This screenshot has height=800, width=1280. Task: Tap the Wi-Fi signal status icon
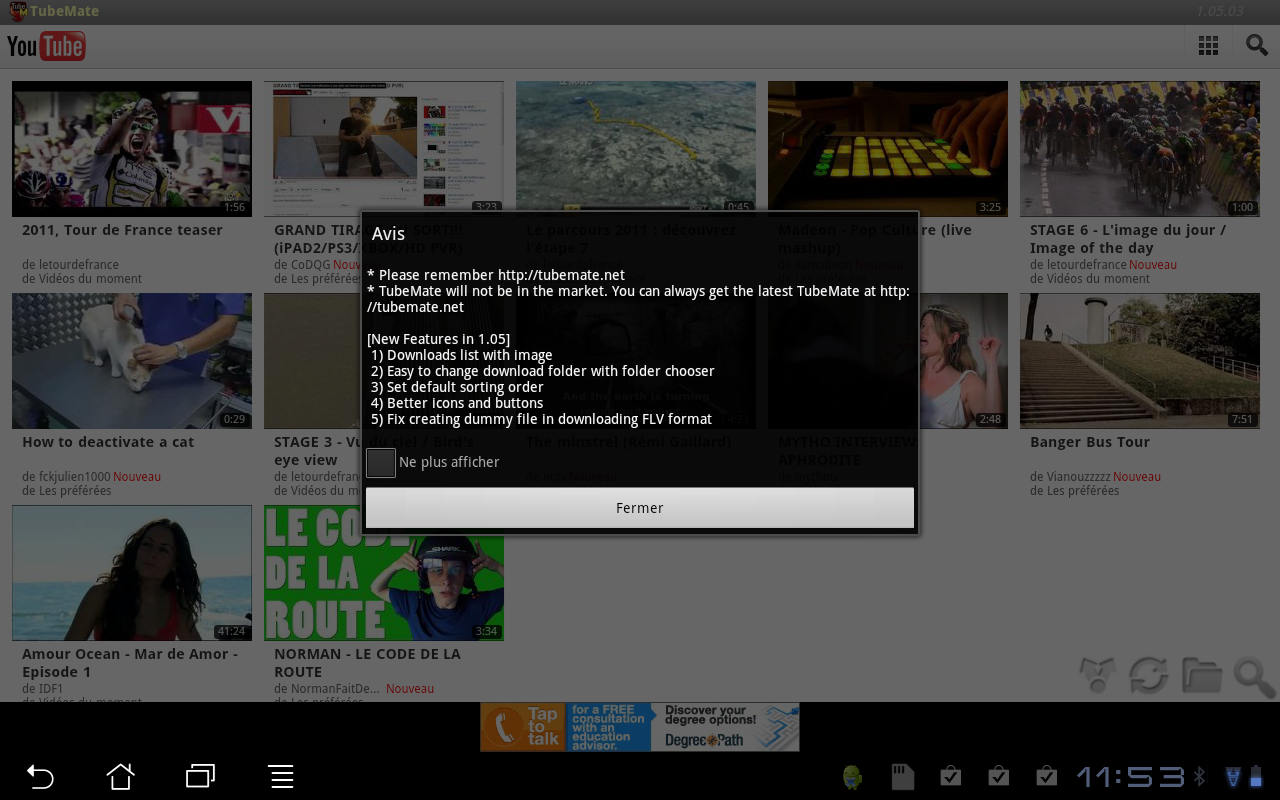[1233, 776]
